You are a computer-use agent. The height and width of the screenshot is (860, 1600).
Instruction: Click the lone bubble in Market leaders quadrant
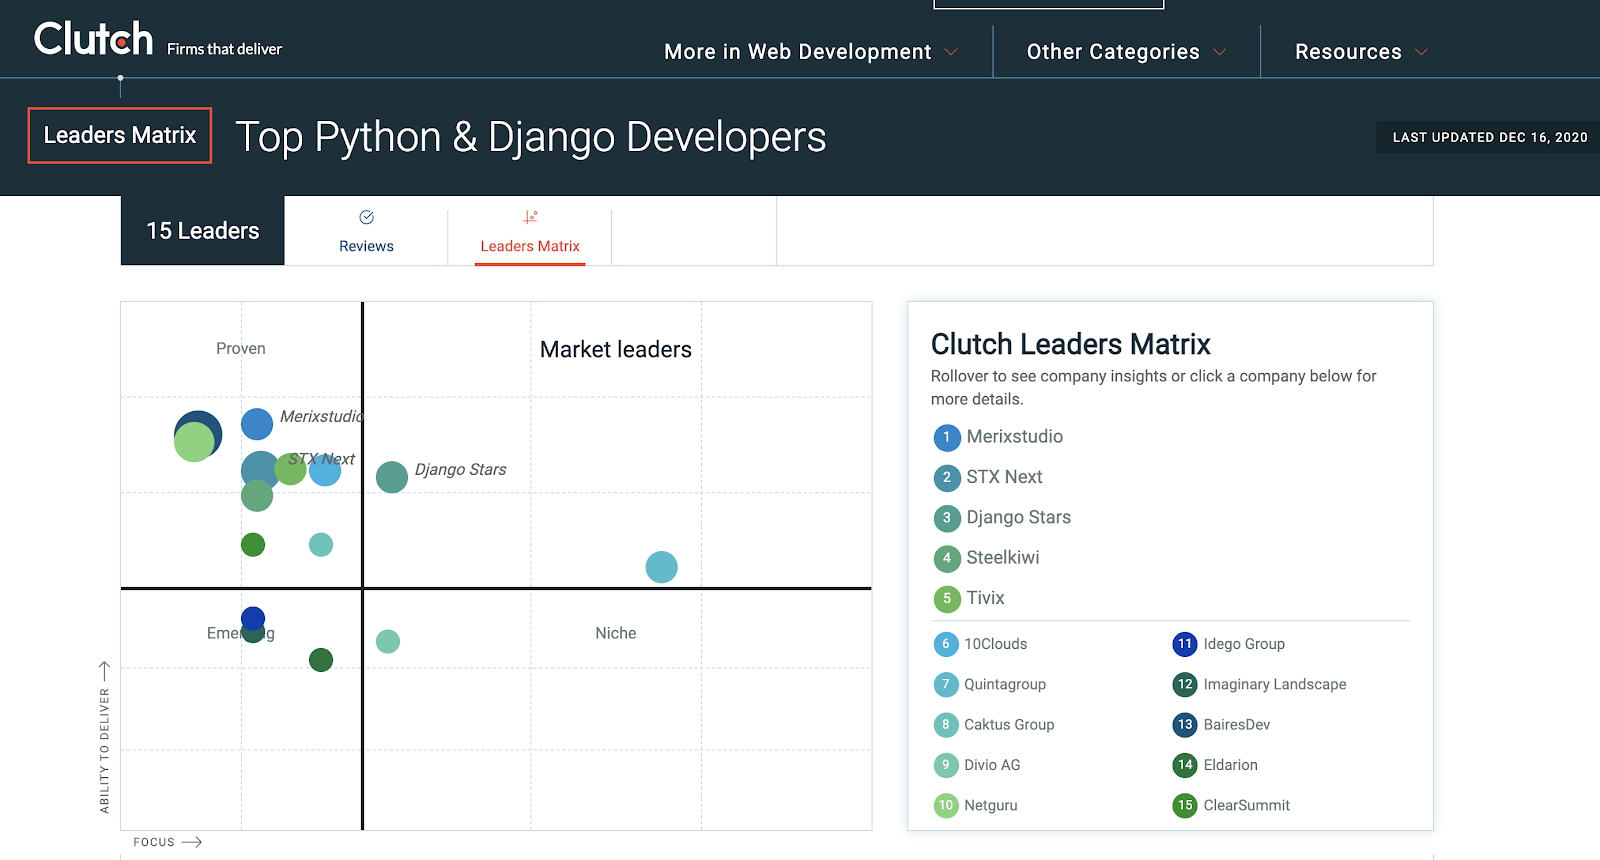(x=661, y=567)
